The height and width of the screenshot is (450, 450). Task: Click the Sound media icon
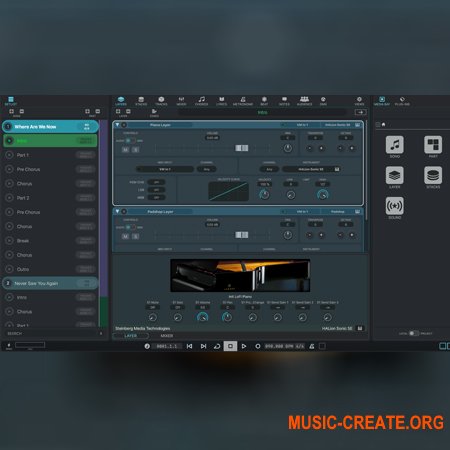[x=395, y=206]
